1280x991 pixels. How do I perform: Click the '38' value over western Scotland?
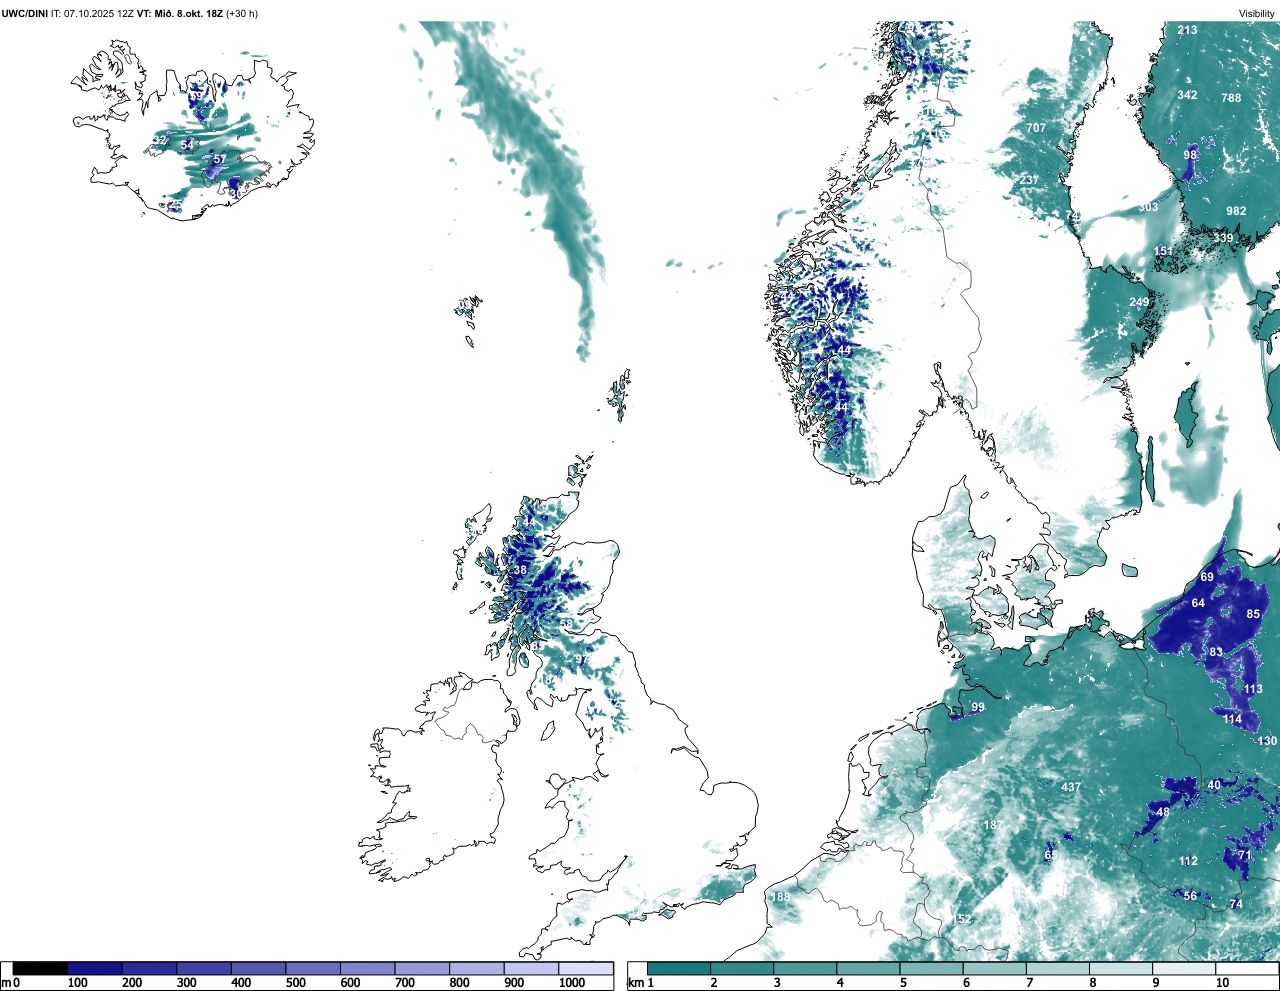point(520,570)
